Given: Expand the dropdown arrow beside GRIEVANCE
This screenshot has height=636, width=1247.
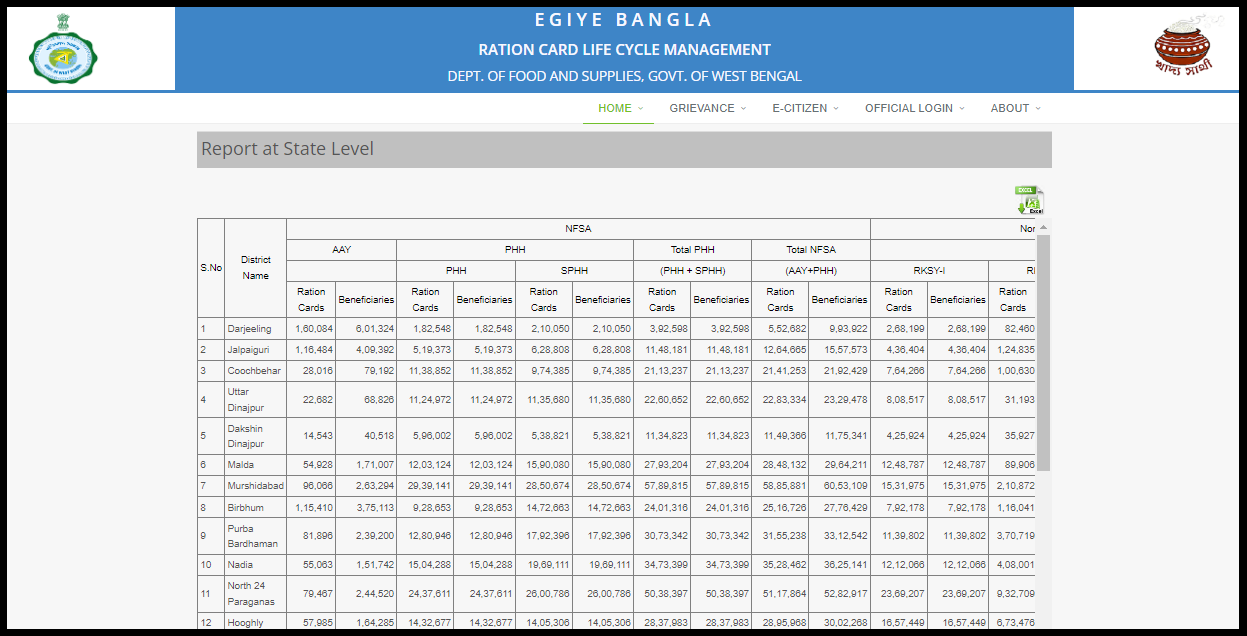Looking at the screenshot, I should pos(743,108).
